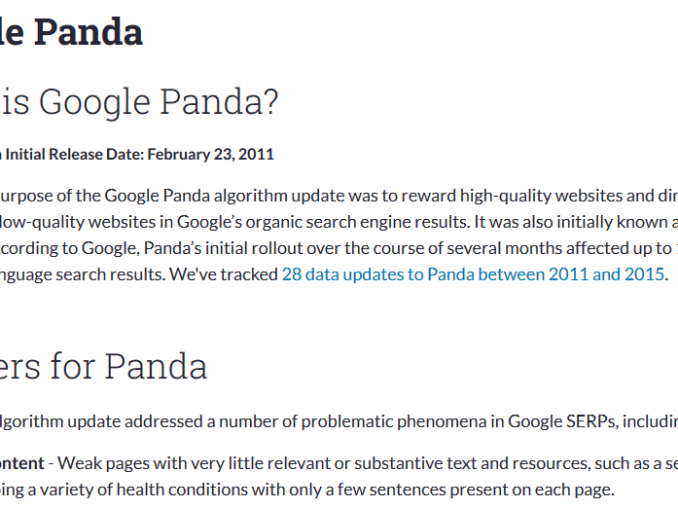Click the 'ers for Panda' section heading
678x509 pixels.
(x=103, y=366)
